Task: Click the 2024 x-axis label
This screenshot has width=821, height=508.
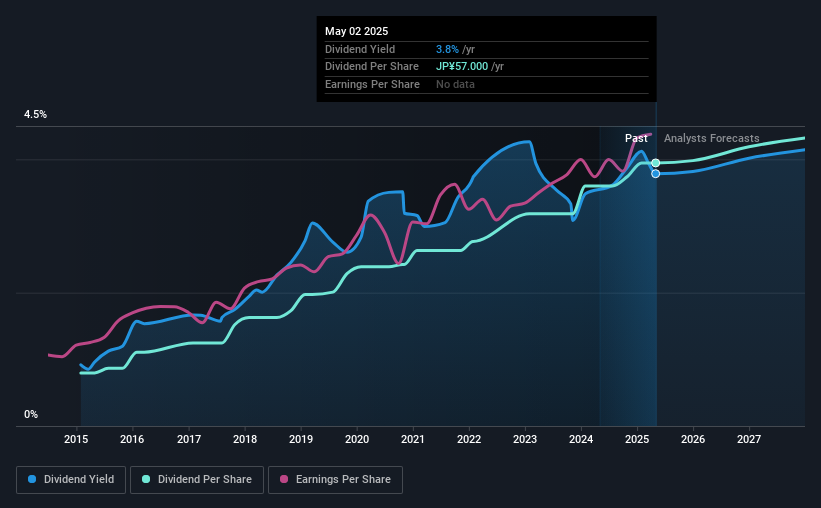Action: pyautogui.click(x=581, y=439)
